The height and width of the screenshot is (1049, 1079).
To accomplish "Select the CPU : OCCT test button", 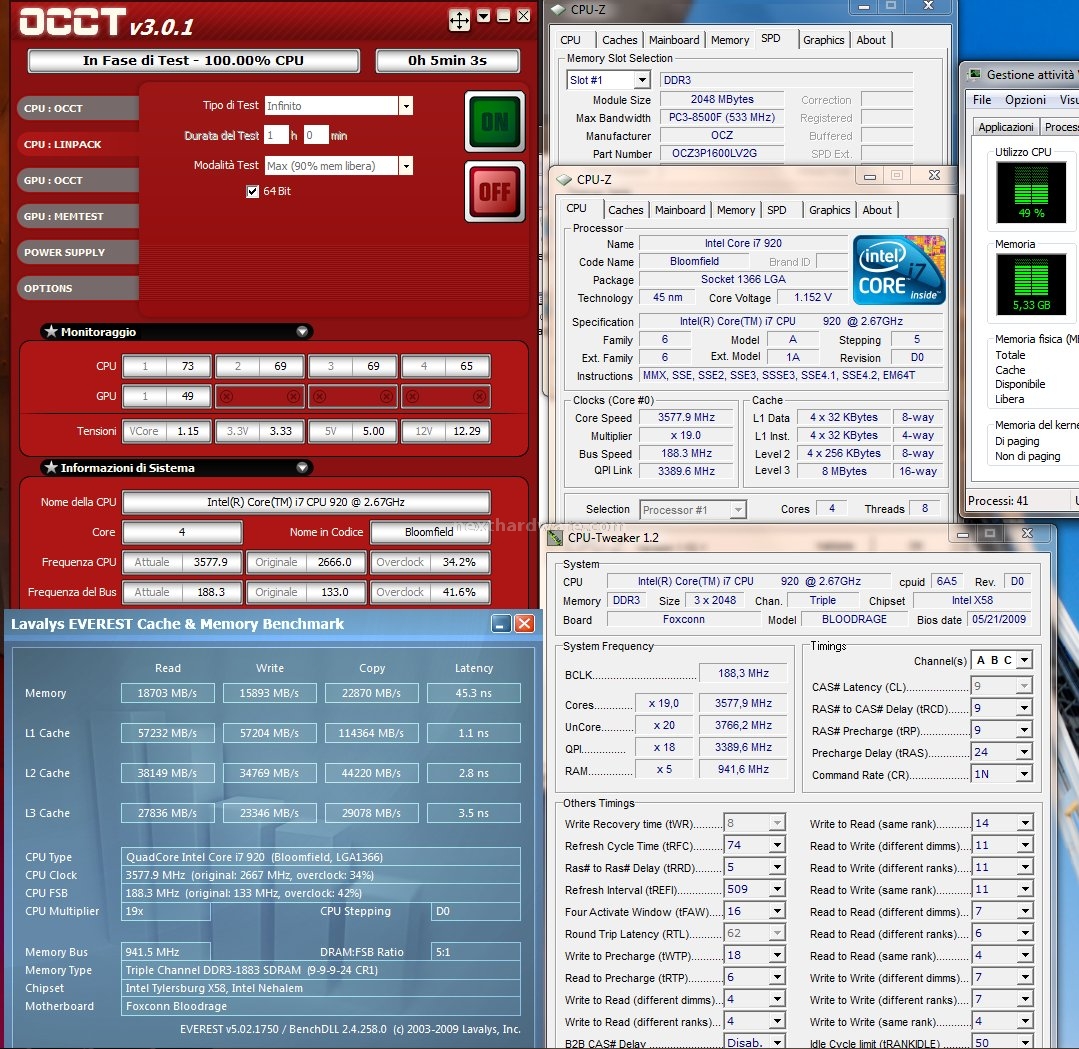I will [x=77, y=109].
